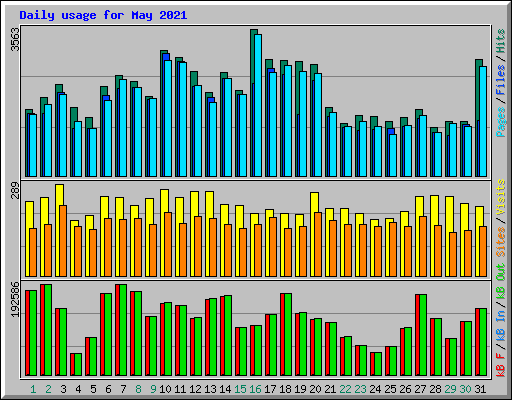Click the 'Hits' legend label
Viewport: 512px width, 400px height.
(x=501, y=41)
